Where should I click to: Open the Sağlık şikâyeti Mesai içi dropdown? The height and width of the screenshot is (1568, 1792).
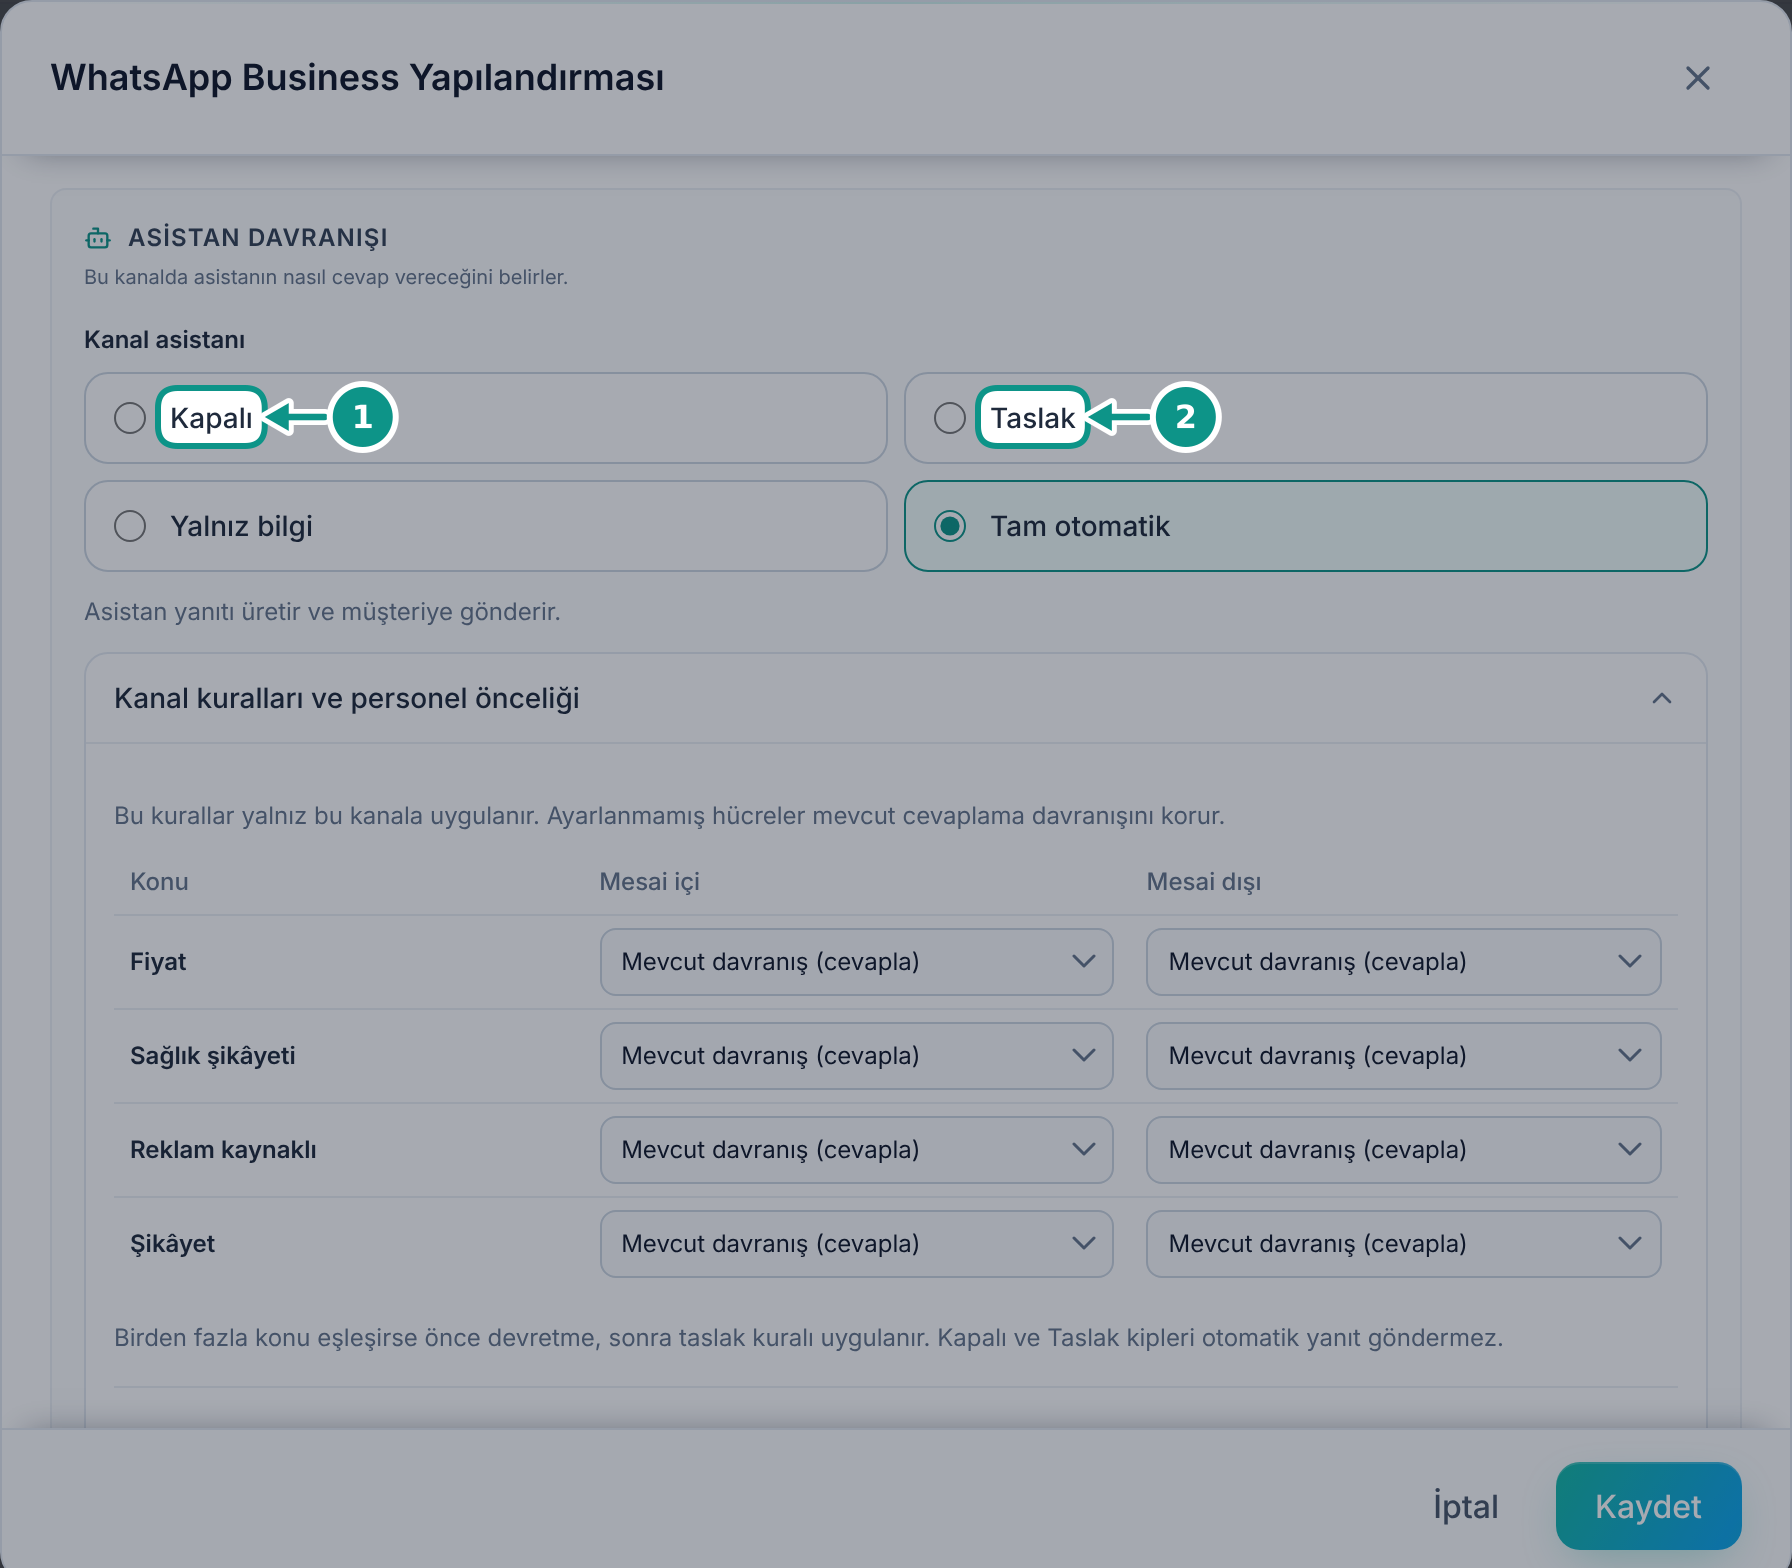856,1056
